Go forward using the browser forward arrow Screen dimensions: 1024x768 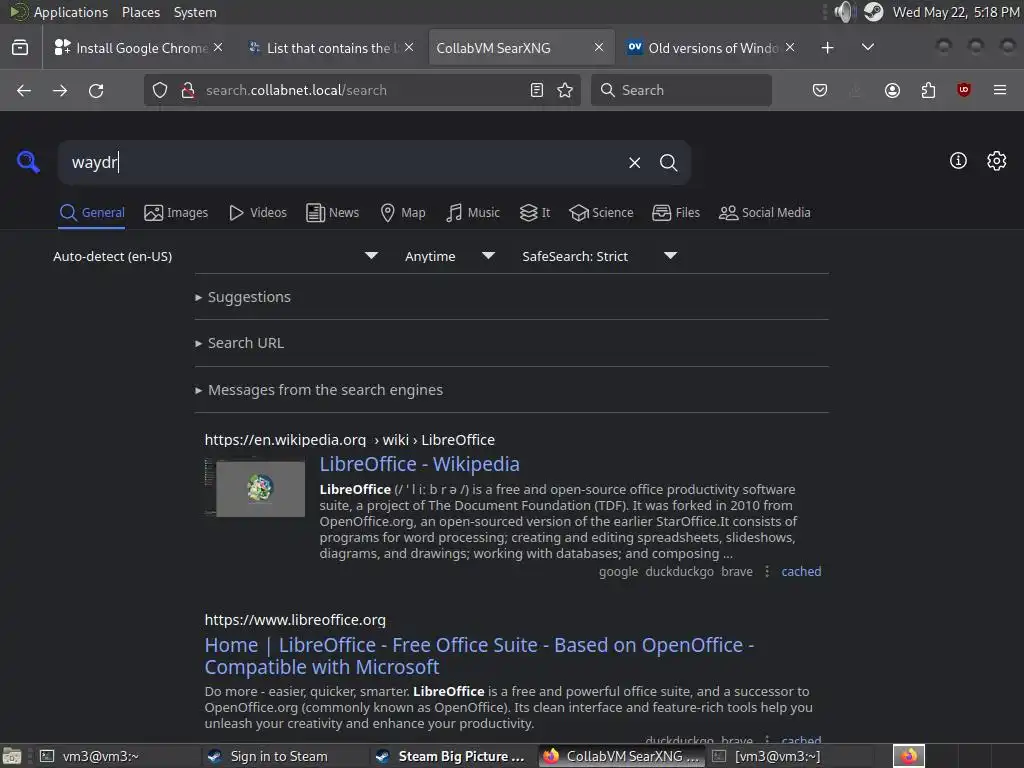click(x=60, y=91)
